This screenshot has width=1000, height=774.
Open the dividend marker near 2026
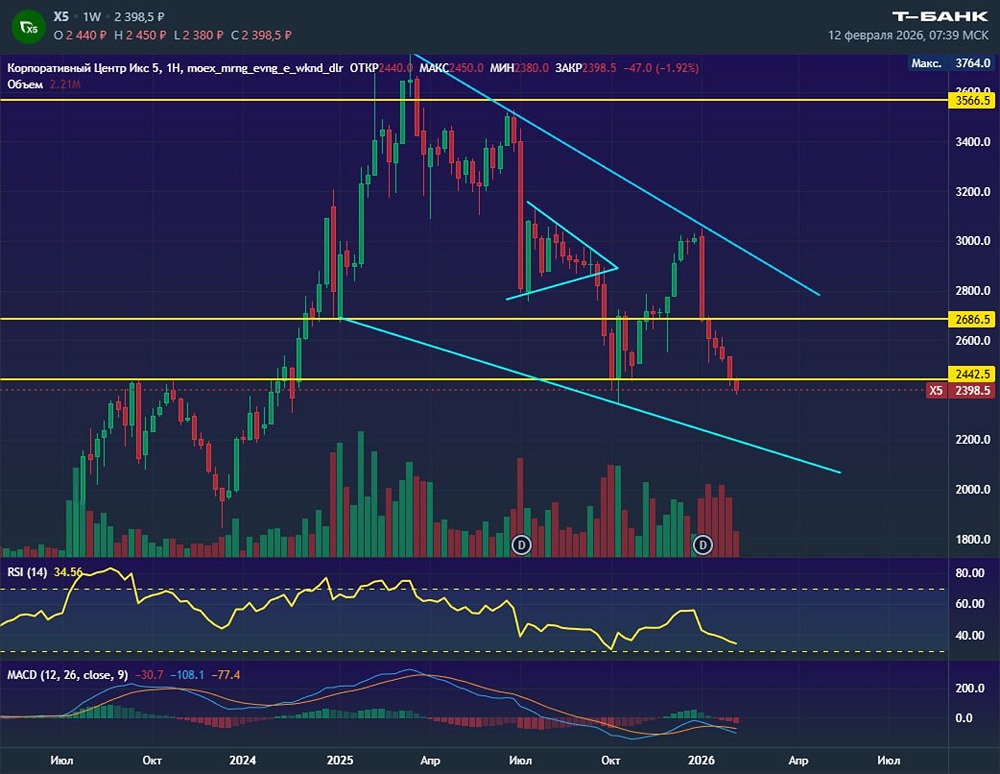[703, 544]
